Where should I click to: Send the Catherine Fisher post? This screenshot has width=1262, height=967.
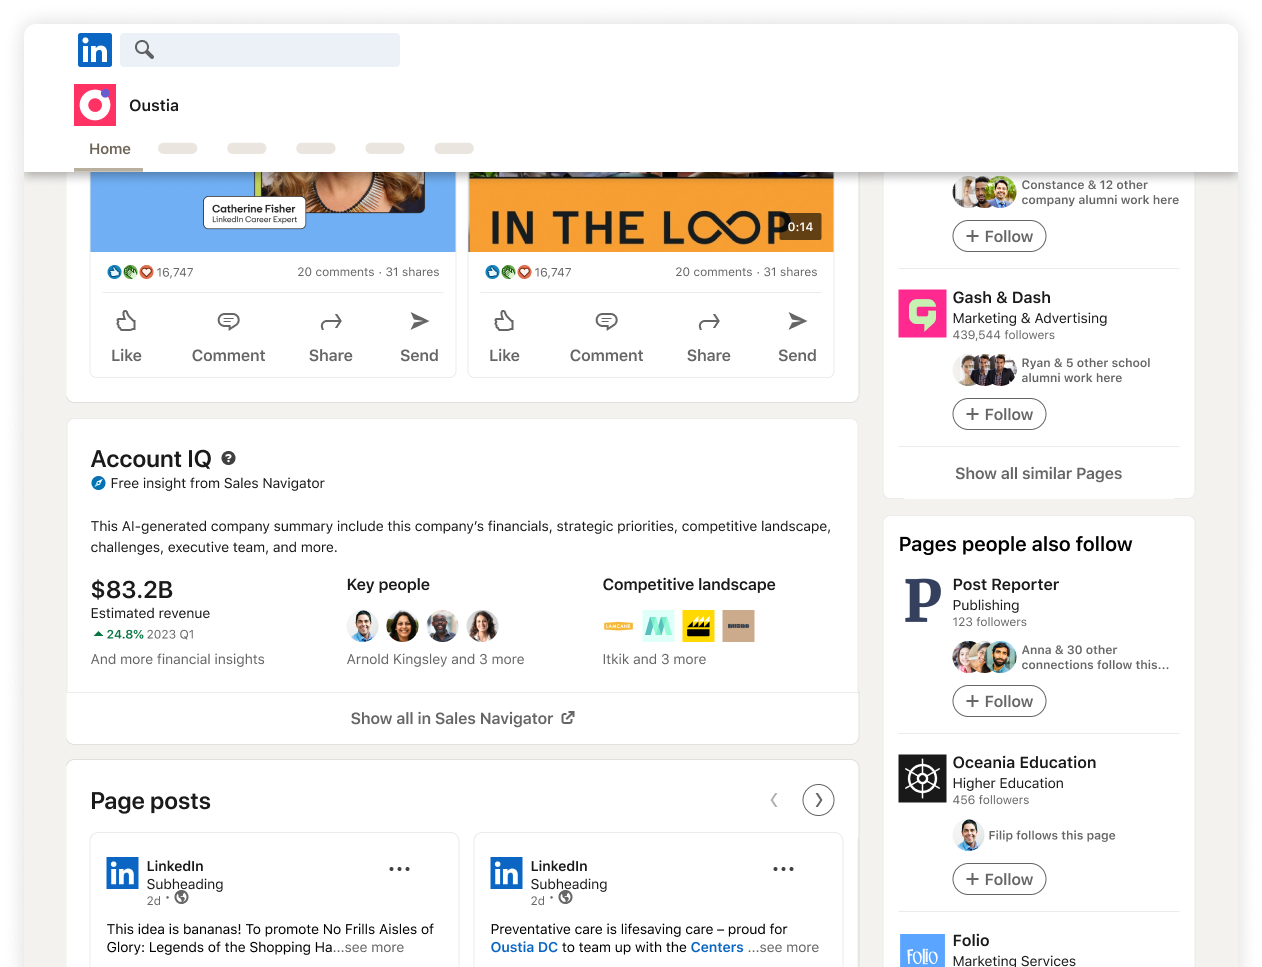(x=419, y=337)
